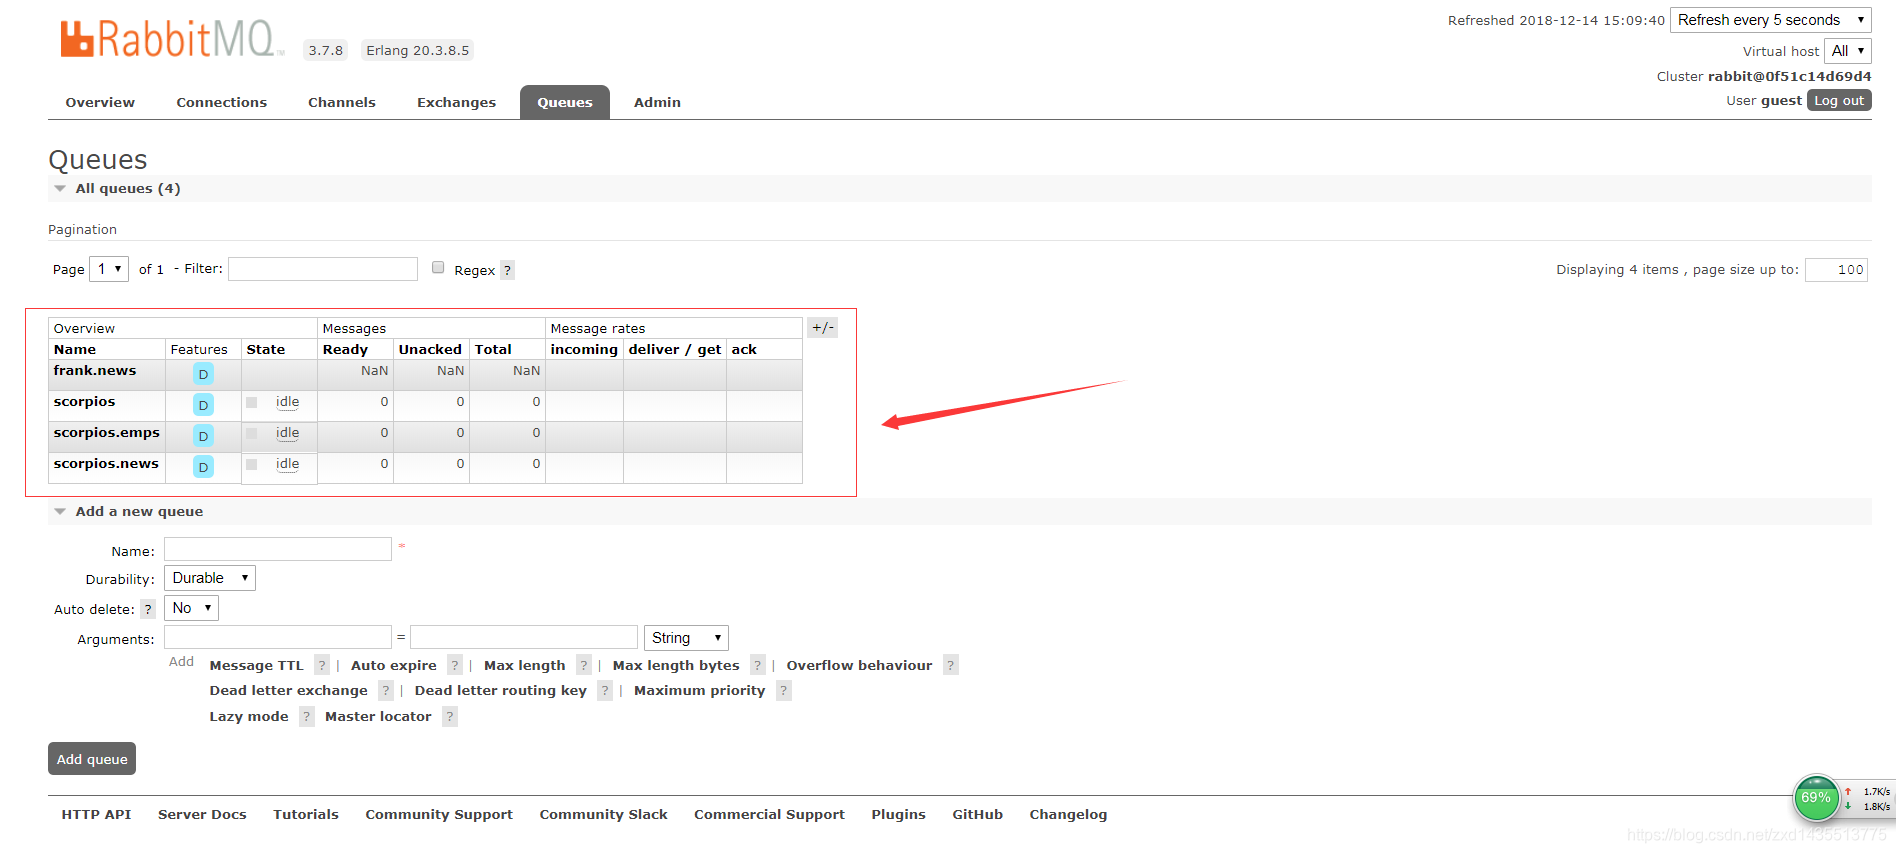Click the Log out button
Image resolution: width=1896 pixels, height=853 pixels.
pyautogui.click(x=1839, y=100)
